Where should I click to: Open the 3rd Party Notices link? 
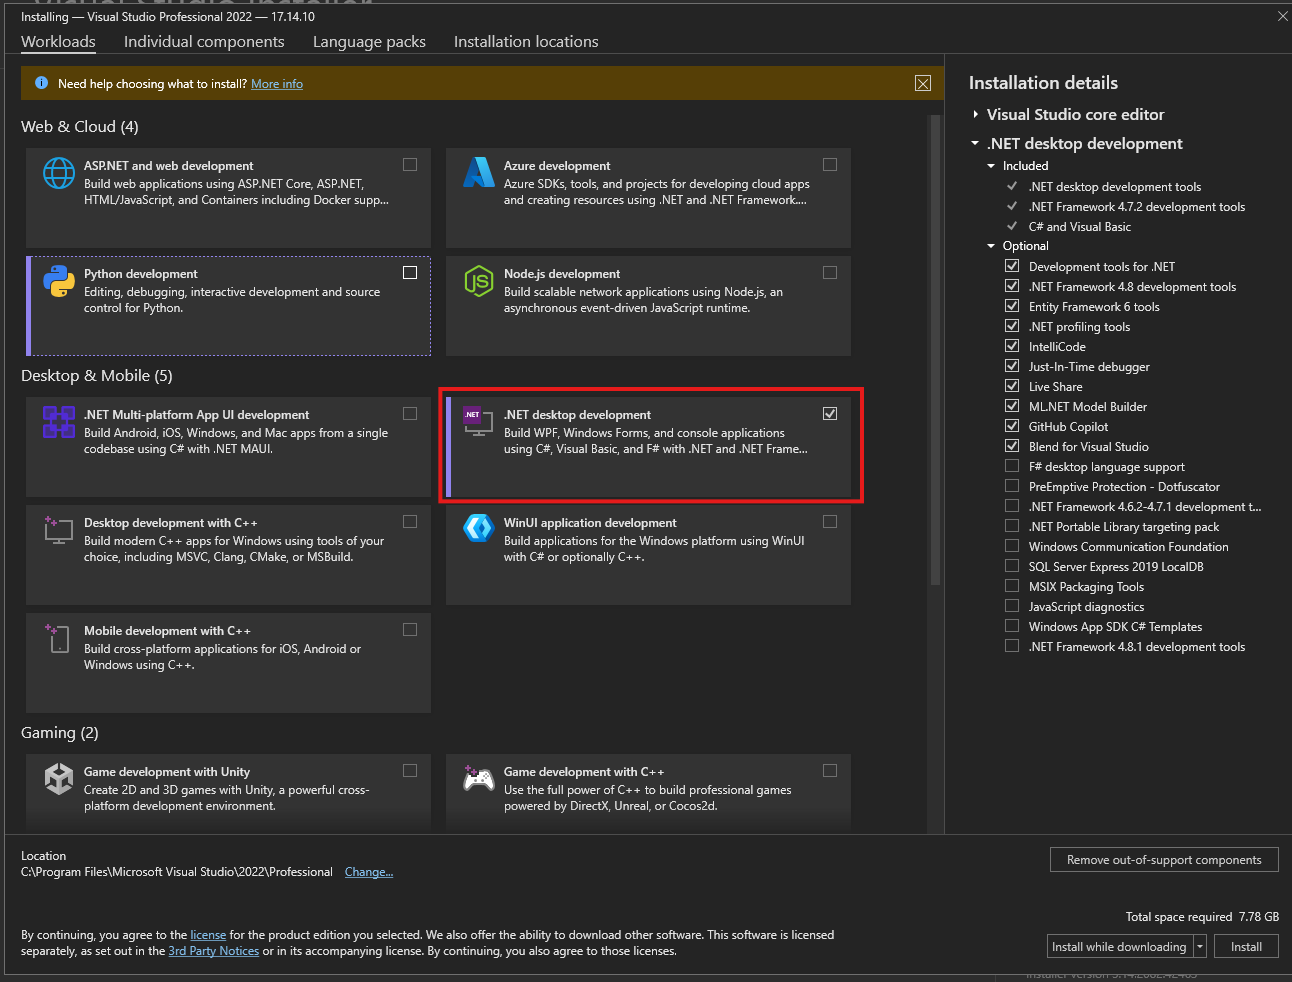pyautogui.click(x=213, y=951)
